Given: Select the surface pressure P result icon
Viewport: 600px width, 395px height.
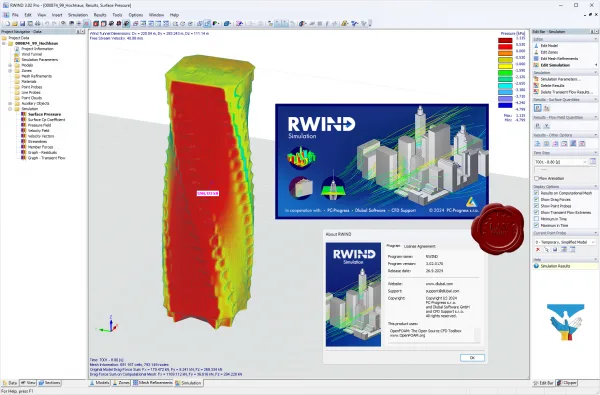Looking at the screenshot, I should click(538, 108).
